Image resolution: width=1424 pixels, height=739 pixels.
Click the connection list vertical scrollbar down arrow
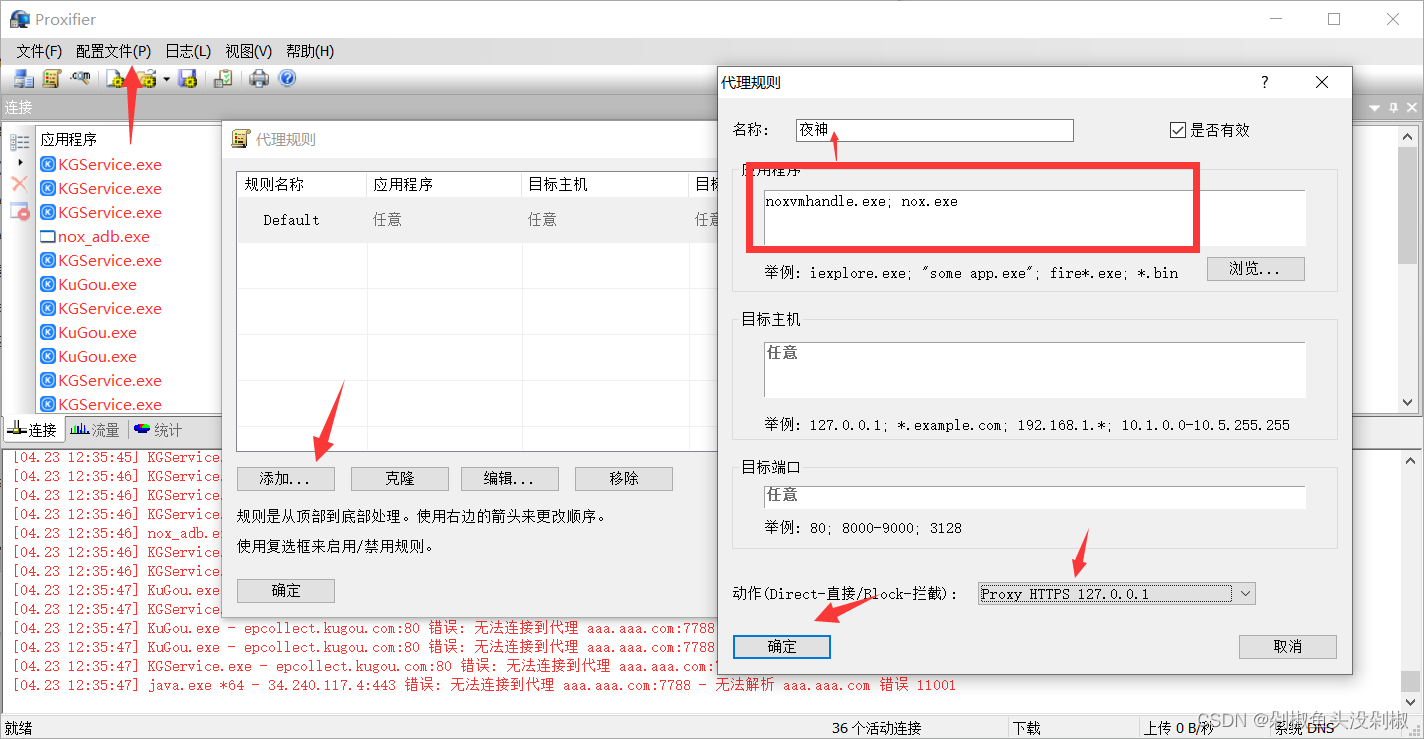pos(1407,402)
